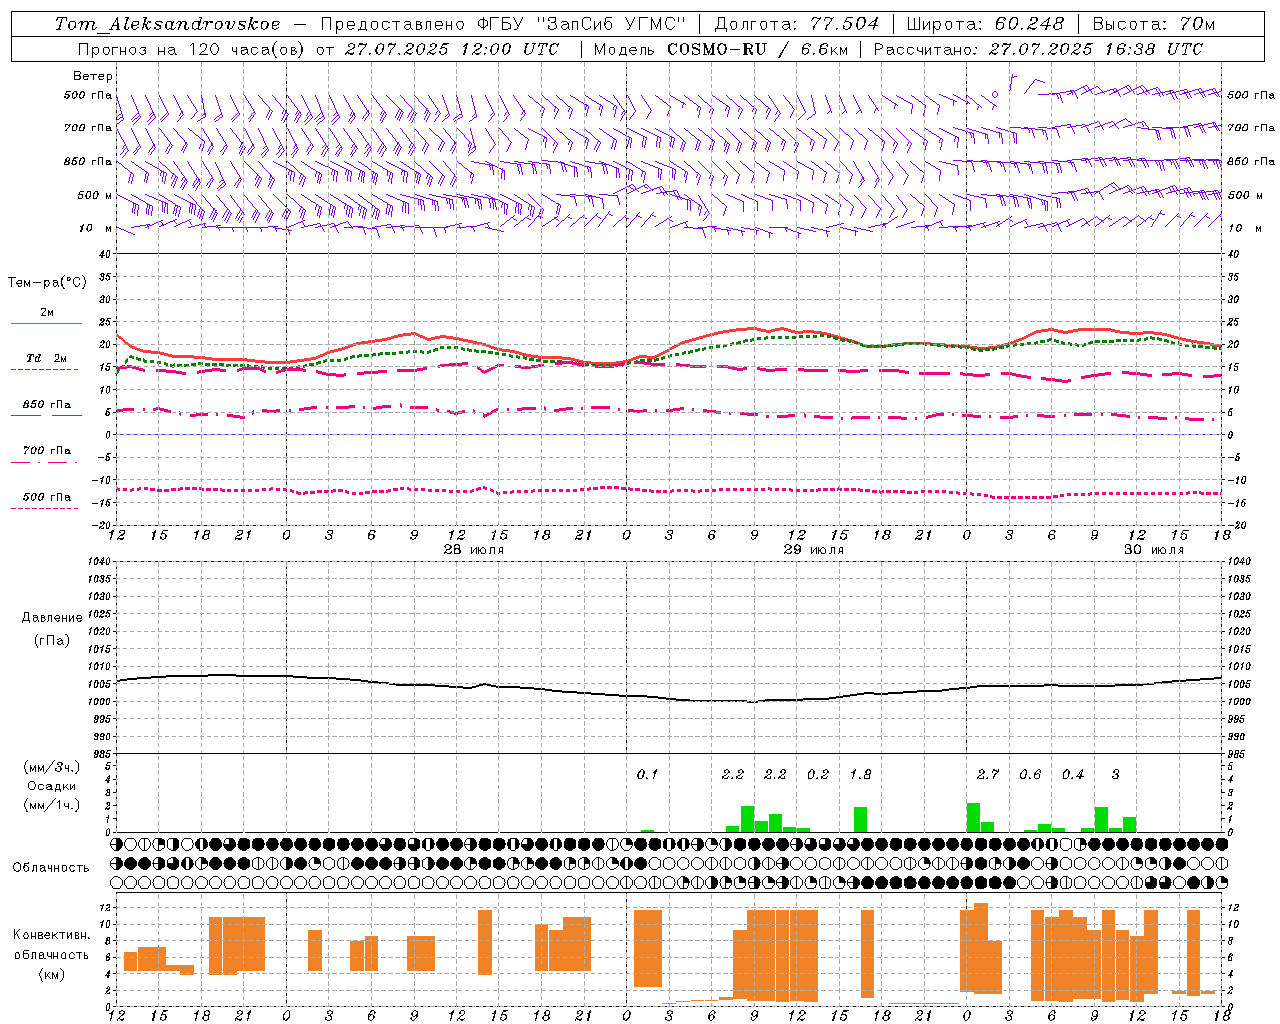Click the 850 гПа temperature legend entry

coord(46,406)
